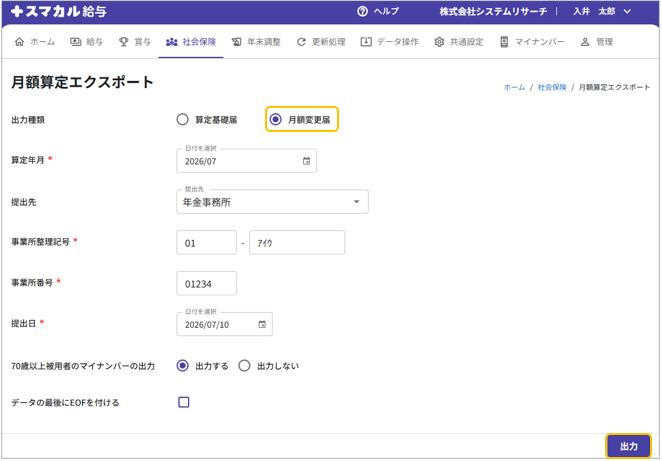Open the 更新処理 tab
Viewport: 662px width, 461px height.
click(321, 42)
